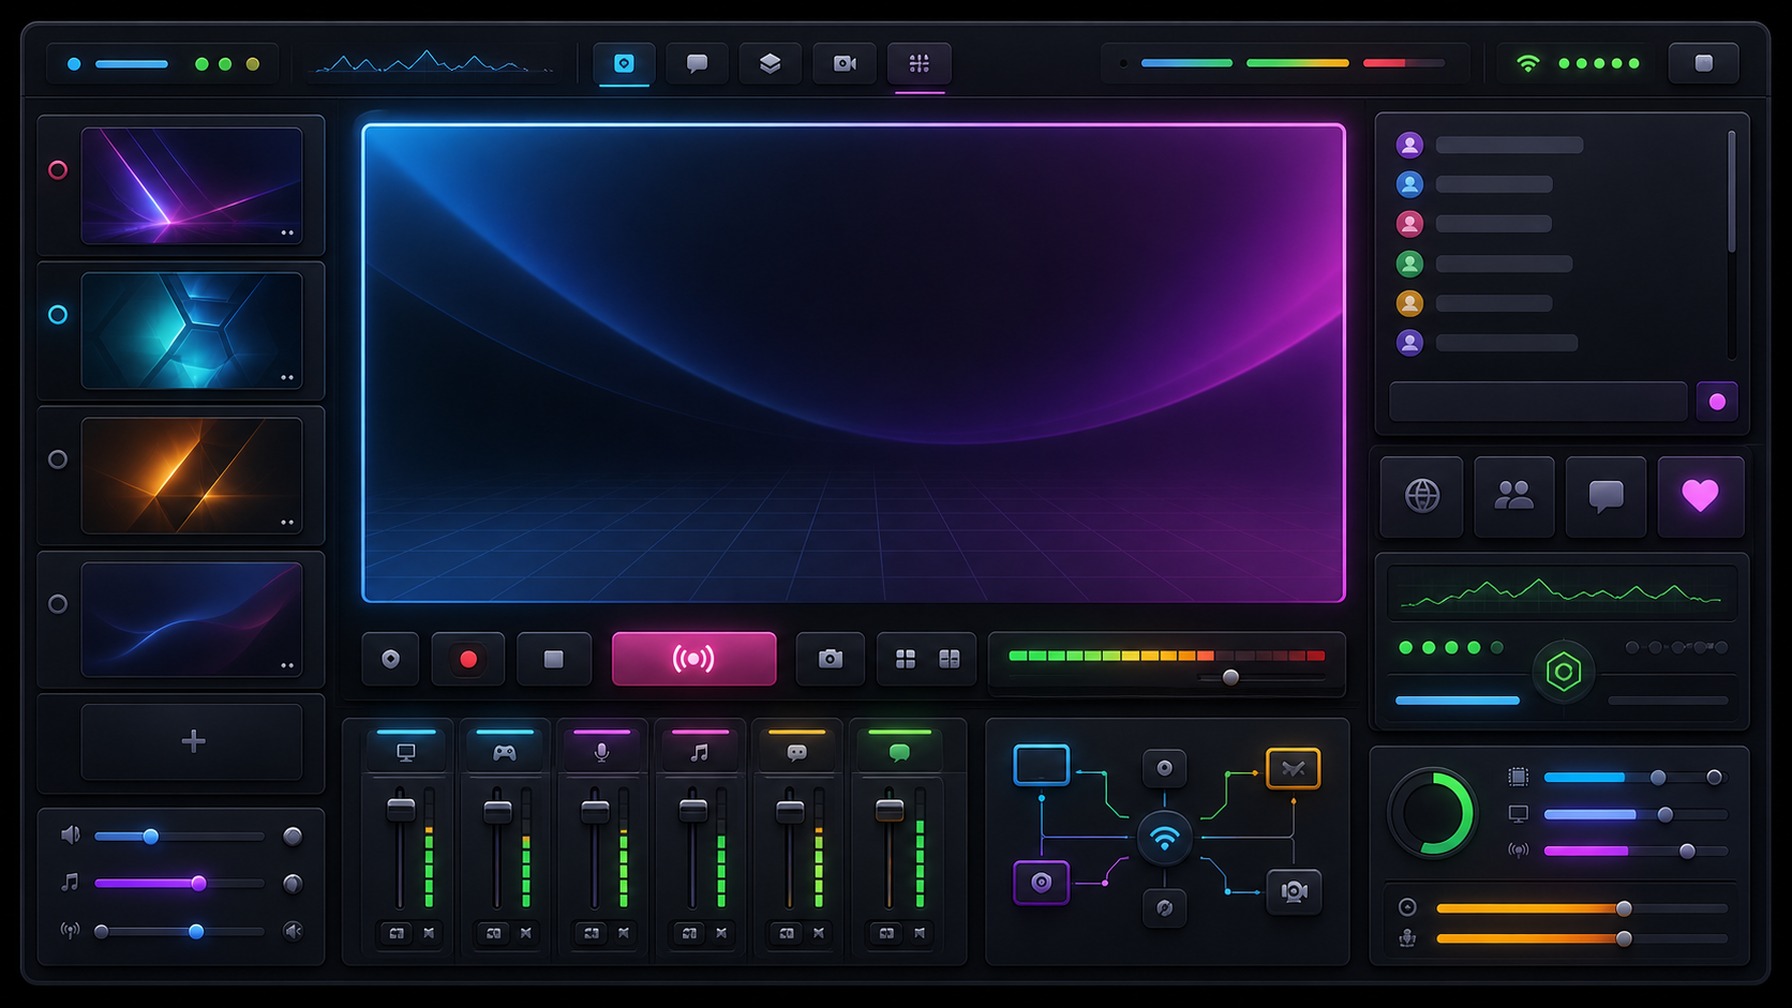Screen dimensions: 1792x1008
Task: Open the purple laser scene thumbnail
Action: pos(191,185)
